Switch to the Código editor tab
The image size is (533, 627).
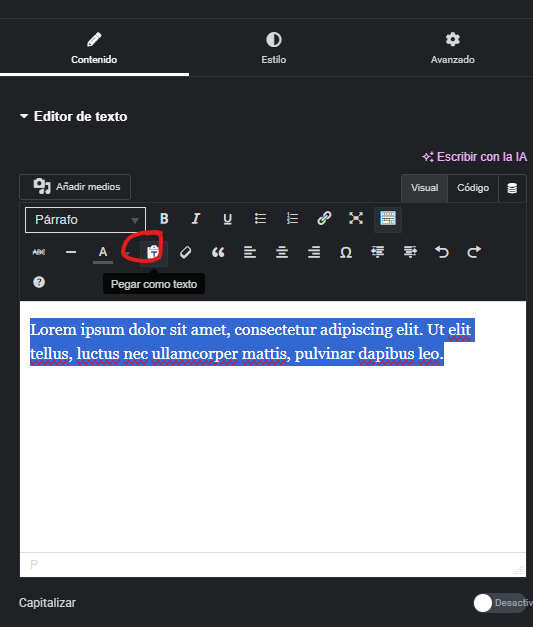pyautogui.click(x=473, y=188)
